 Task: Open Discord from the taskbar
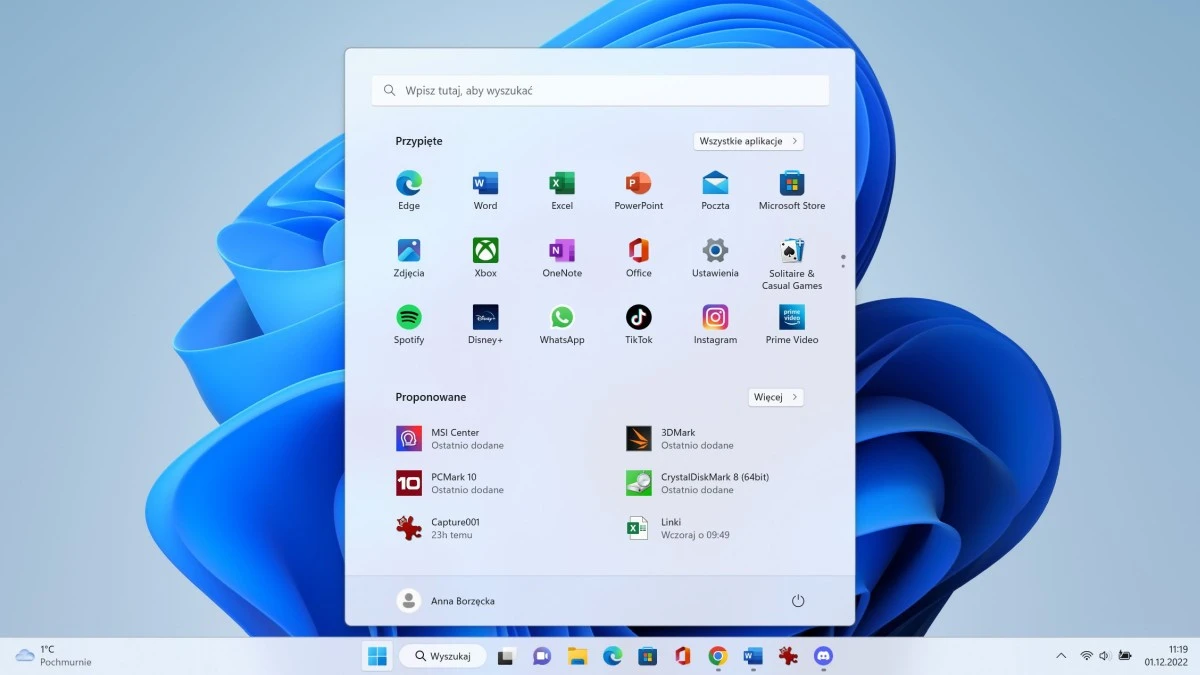pyautogui.click(x=822, y=656)
